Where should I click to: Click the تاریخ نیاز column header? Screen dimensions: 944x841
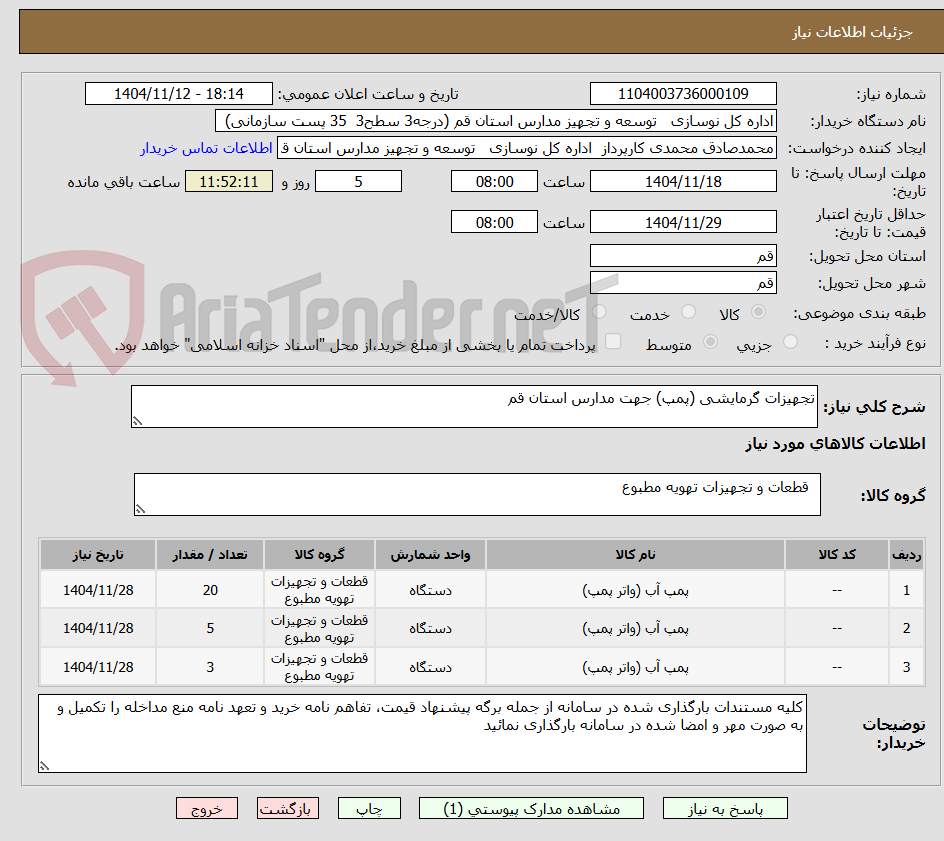pos(98,554)
